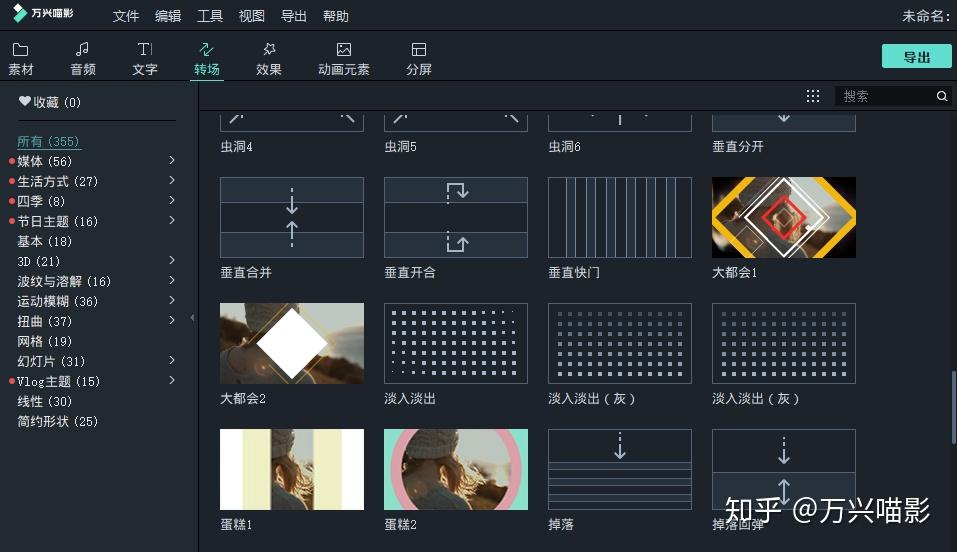Image resolution: width=957 pixels, height=552 pixels.
Task: Select the 所有 (355) category link
Action: tap(48, 142)
